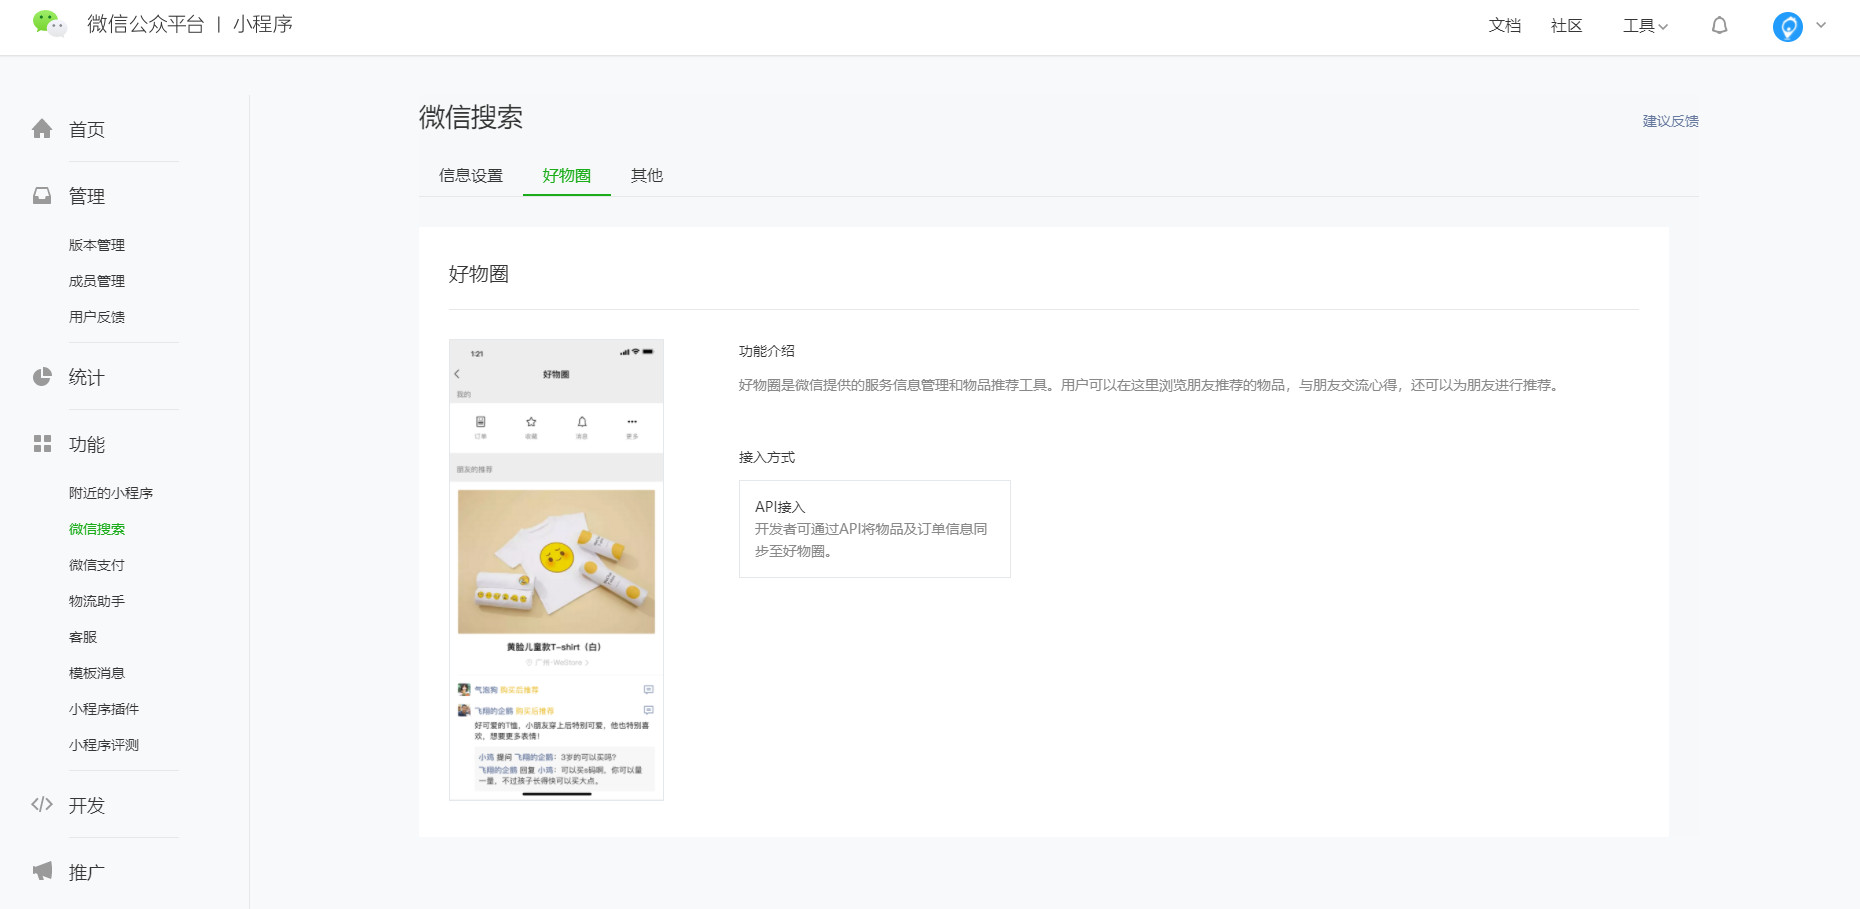The height and width of the screenshot is (909, 1860).
Task: Click the 开发 code icon
Action: point(42,804)
